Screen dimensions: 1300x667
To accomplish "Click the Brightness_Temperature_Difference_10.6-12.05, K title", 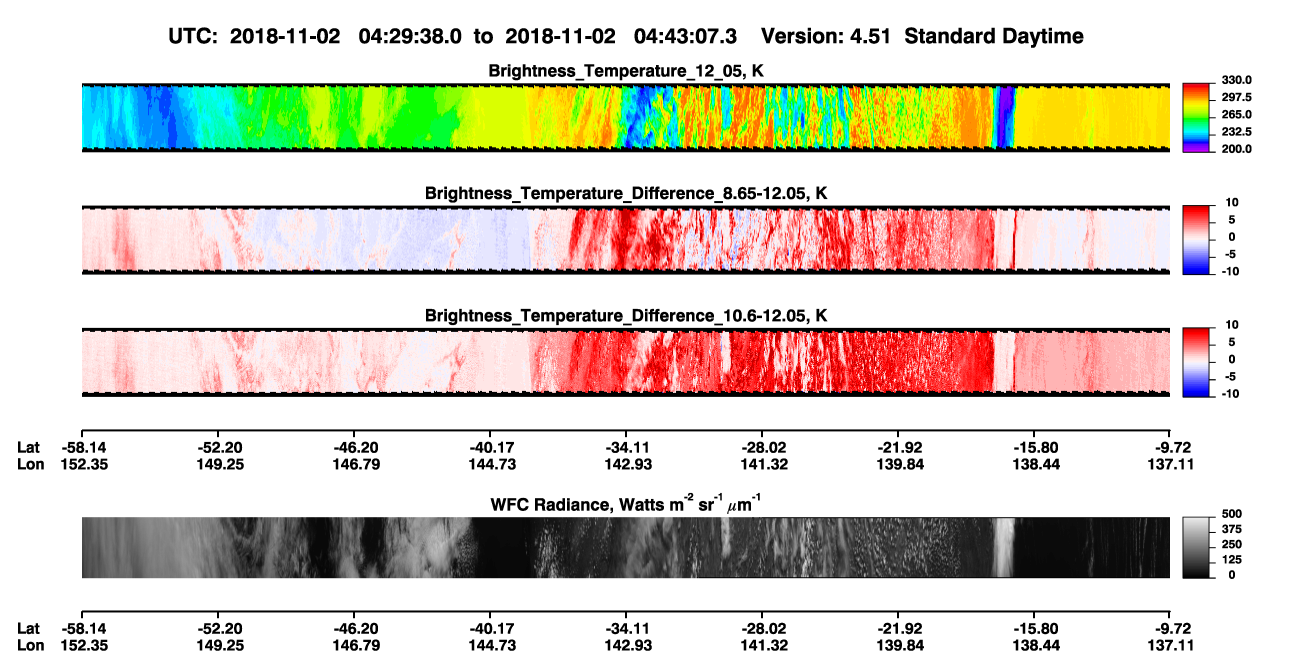I will (625, 316).
